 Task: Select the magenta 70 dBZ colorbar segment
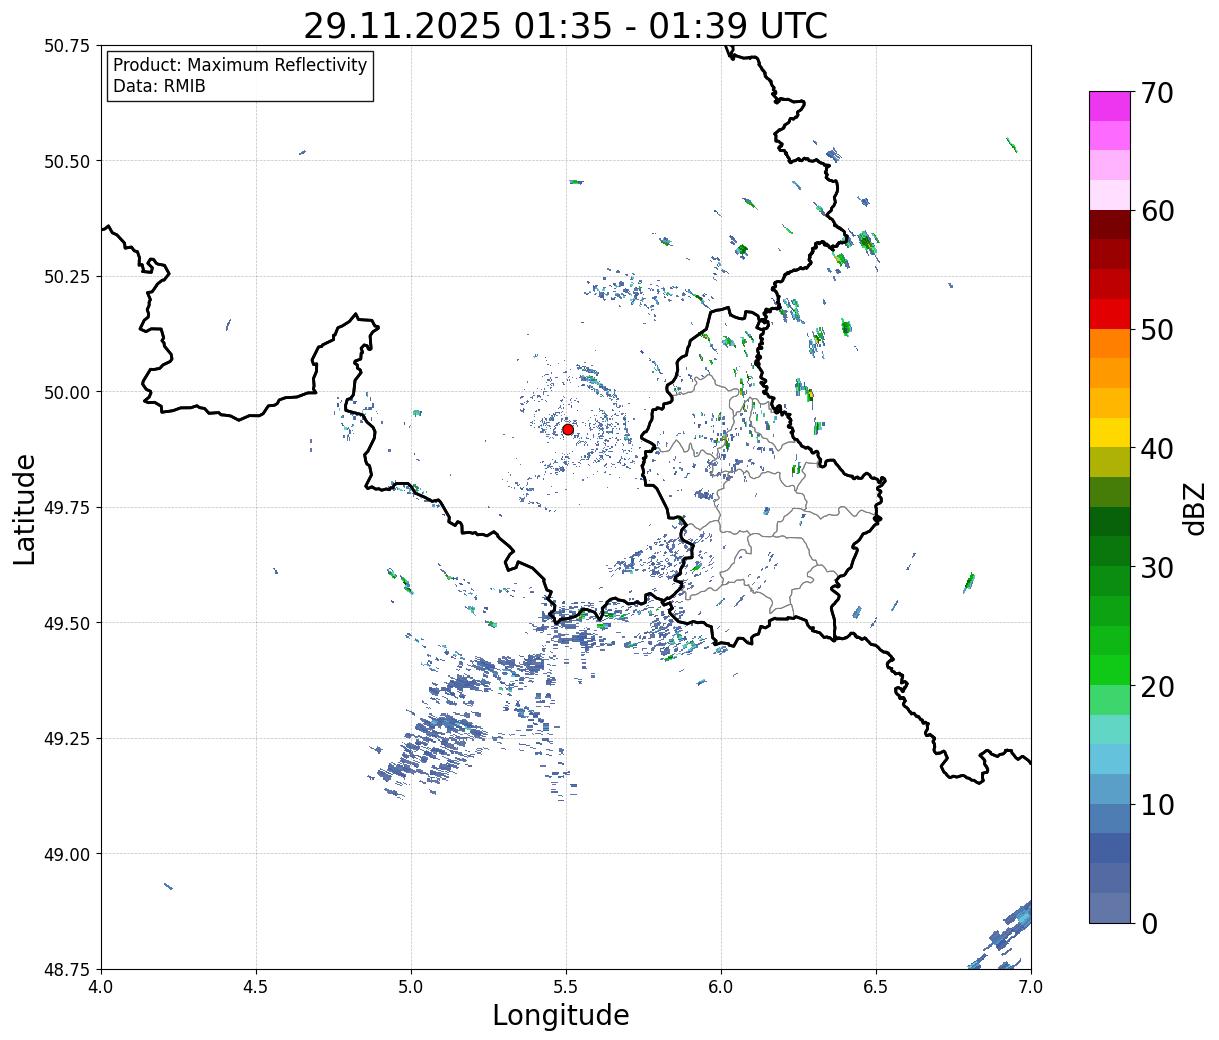1110,106
